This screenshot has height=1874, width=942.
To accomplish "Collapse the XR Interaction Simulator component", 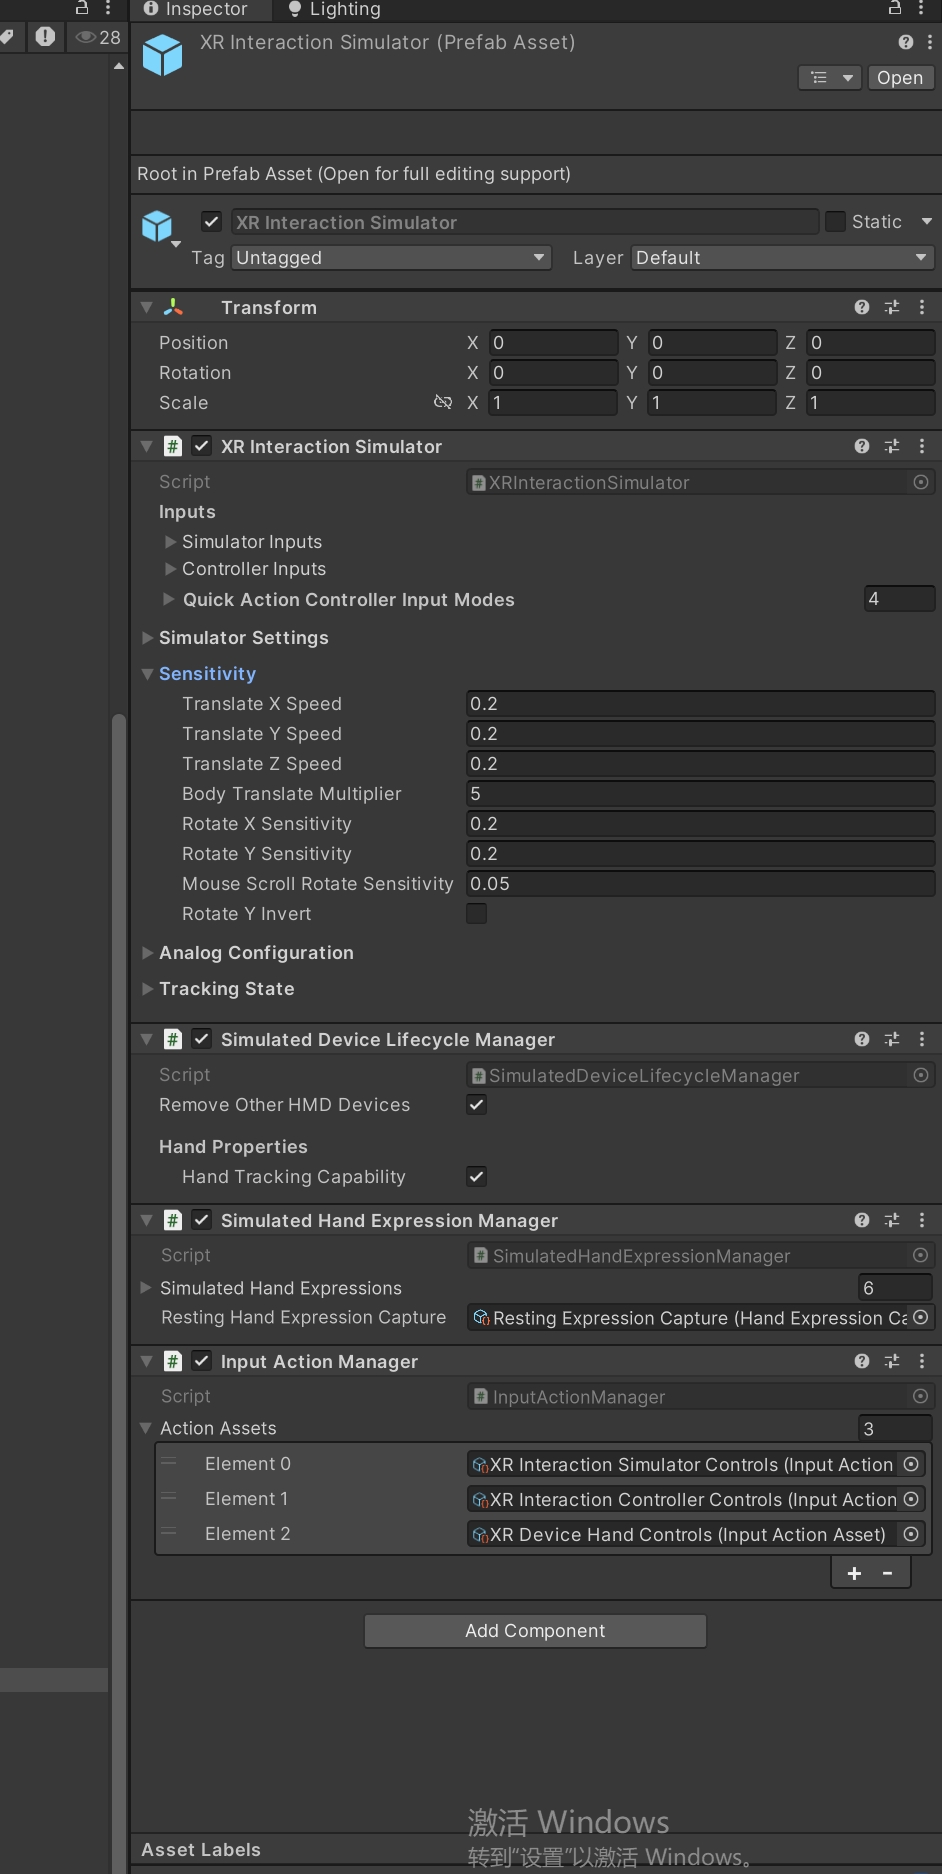I will (x=147, y=446).
